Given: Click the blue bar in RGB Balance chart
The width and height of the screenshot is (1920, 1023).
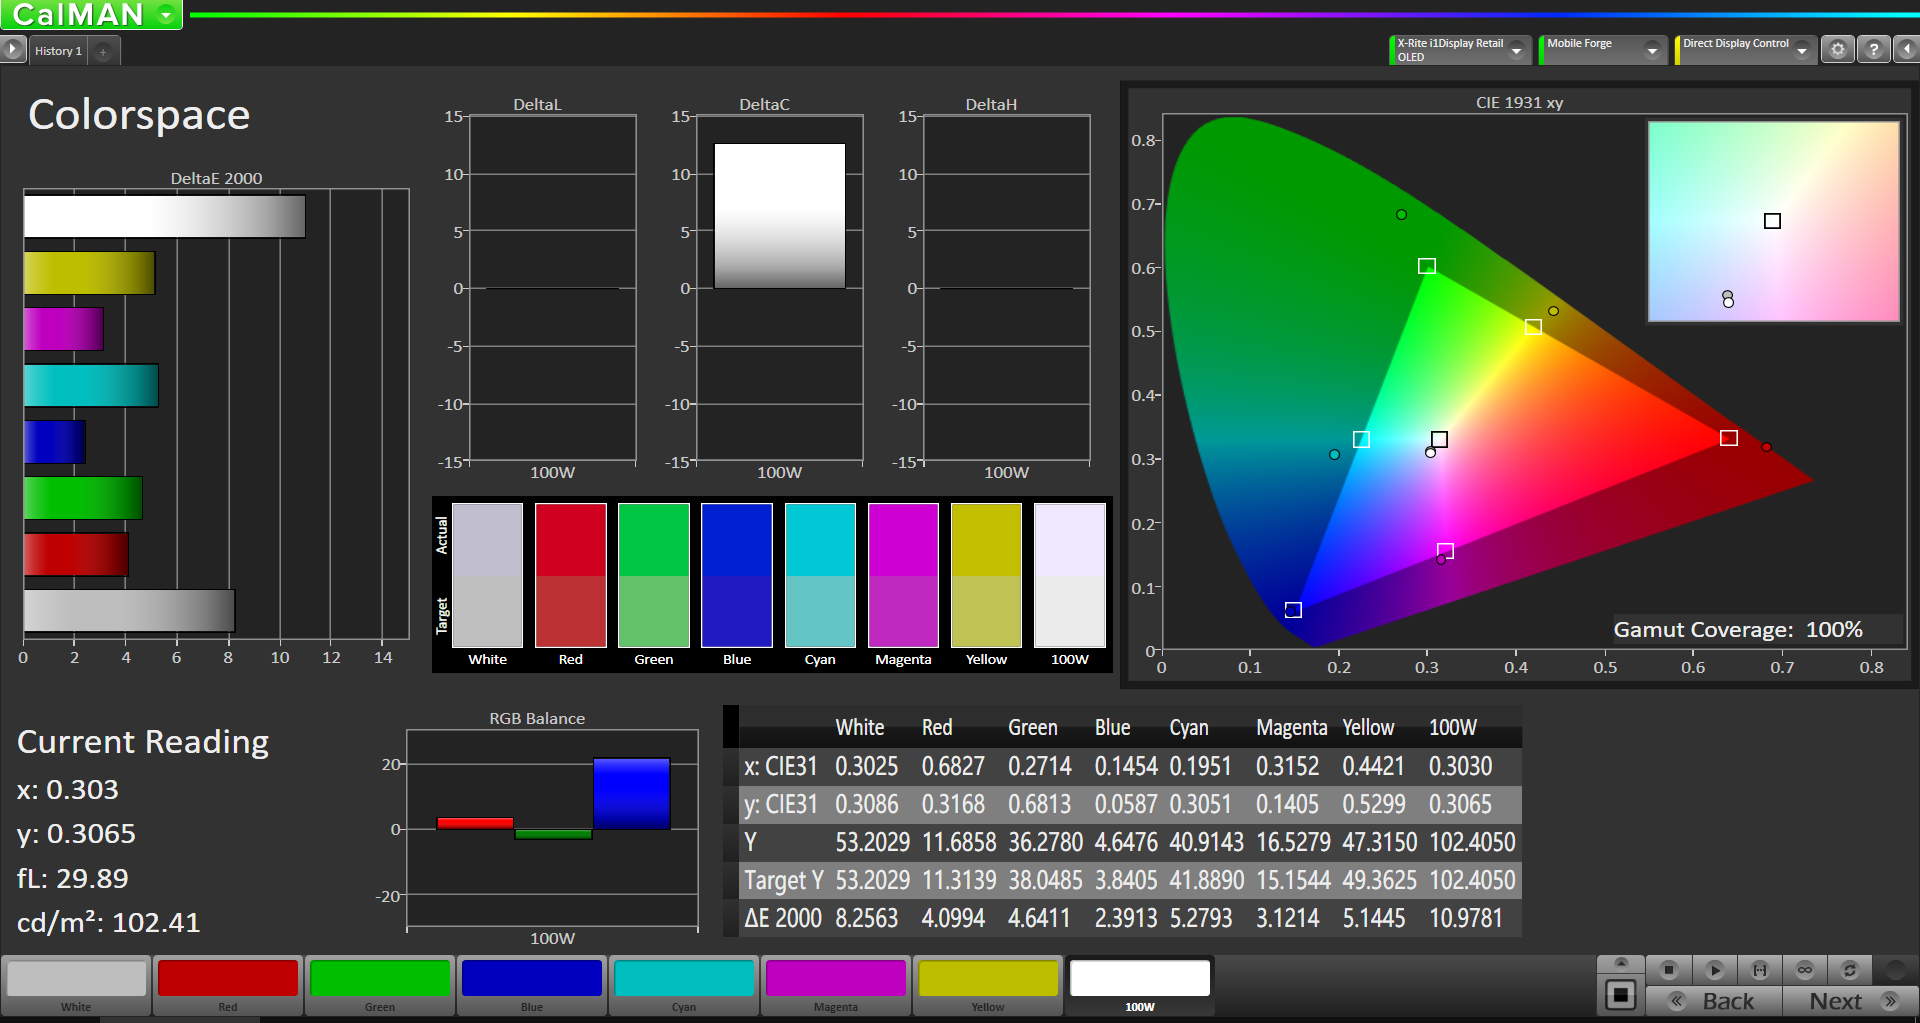Looking at the screenshot, I should tap(631, 794).
